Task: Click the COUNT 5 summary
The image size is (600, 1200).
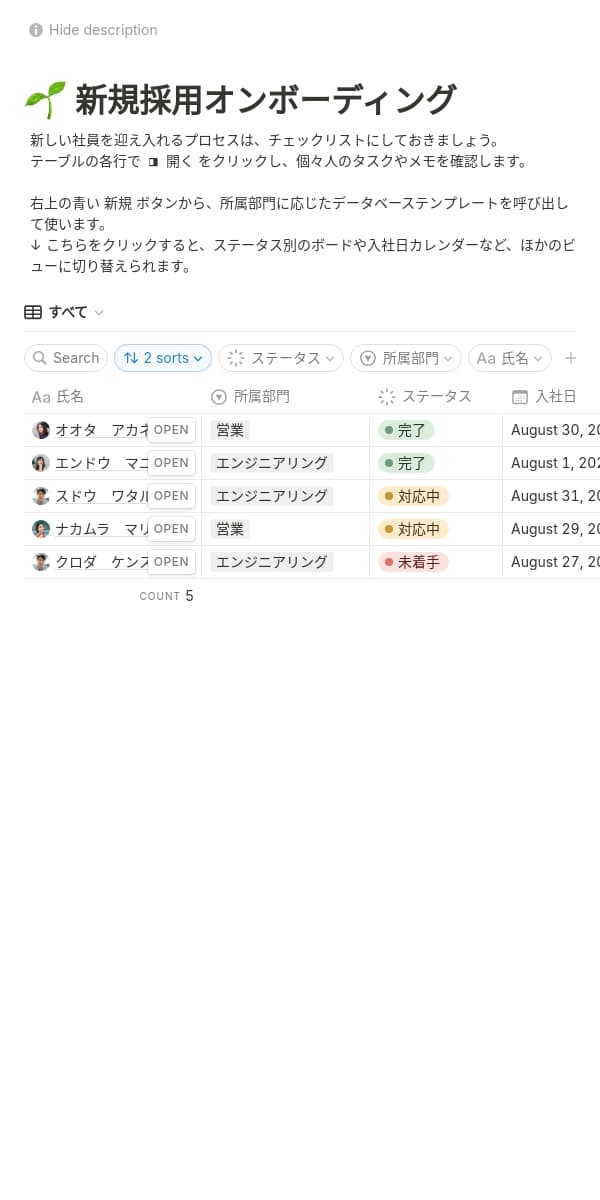Action: pyautogui.click(x=166, y=596)
